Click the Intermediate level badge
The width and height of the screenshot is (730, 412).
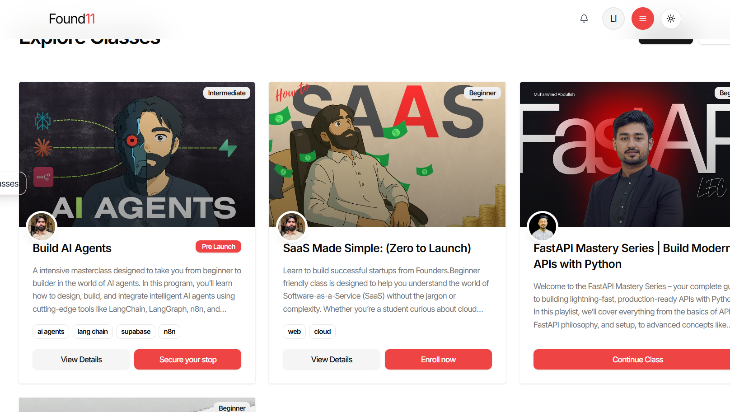[226, 93]
